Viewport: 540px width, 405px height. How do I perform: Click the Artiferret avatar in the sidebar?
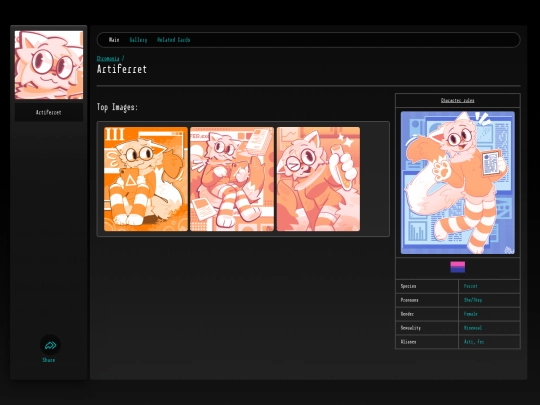tap(49, 65)
